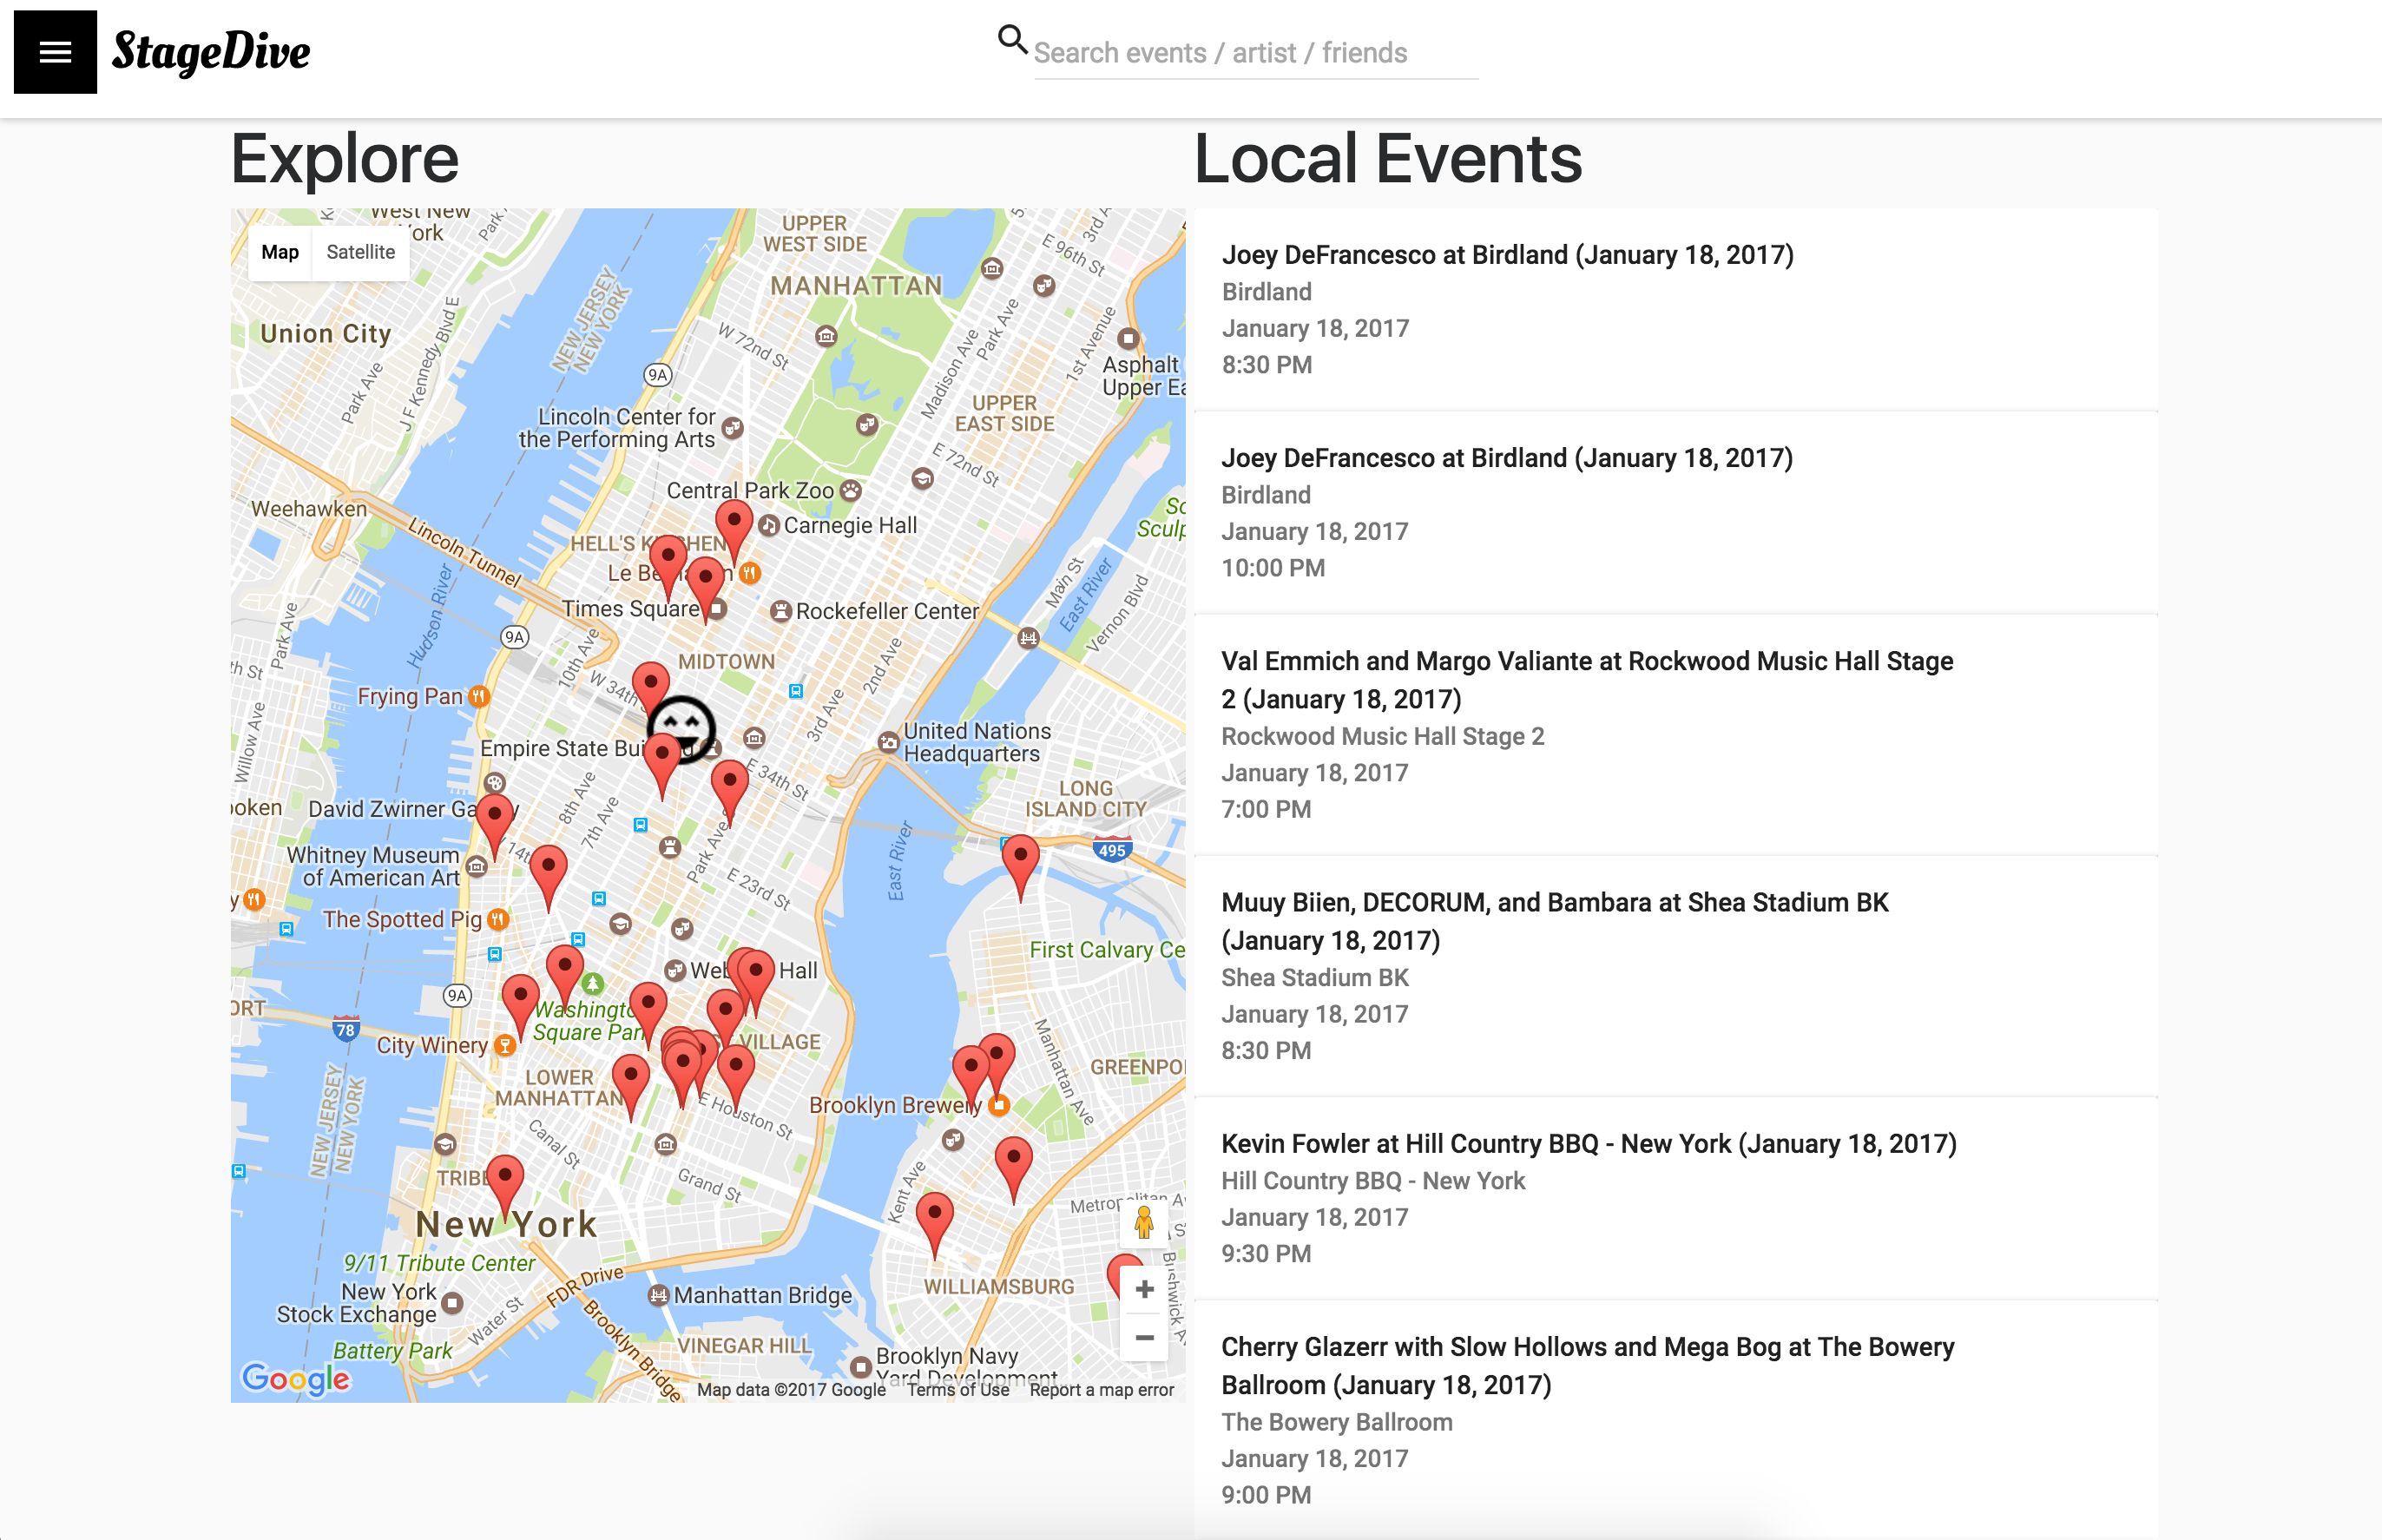Open the hamburger menu
Screen dimensions: 2382x1540
[x=55, y=52]
